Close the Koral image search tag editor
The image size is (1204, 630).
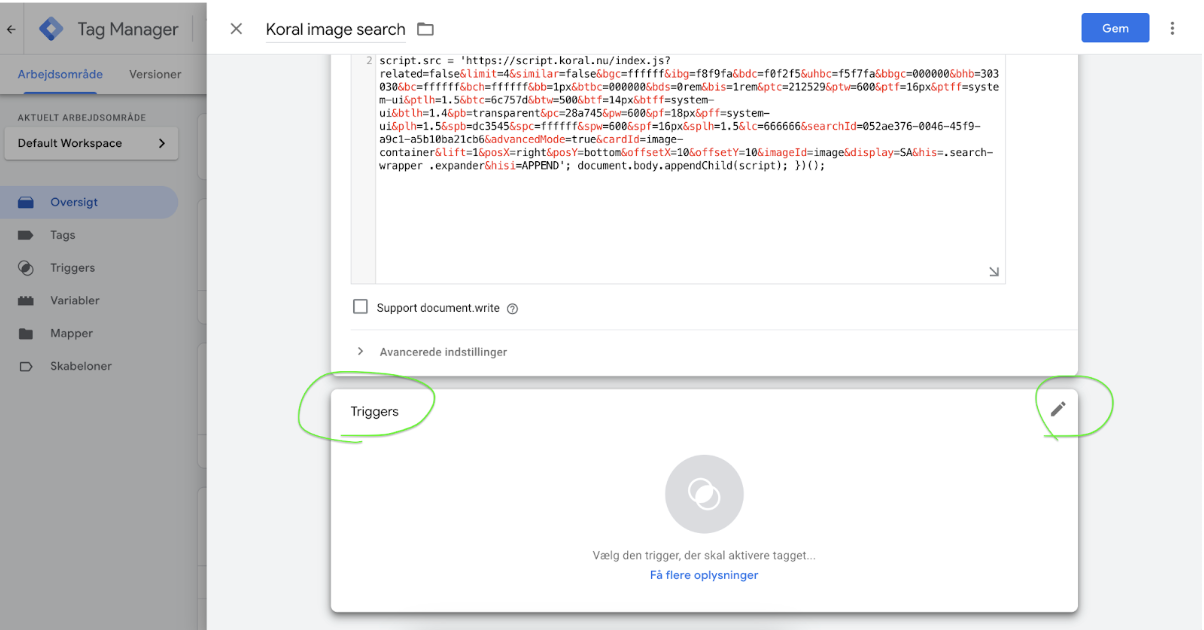[236, 29]
